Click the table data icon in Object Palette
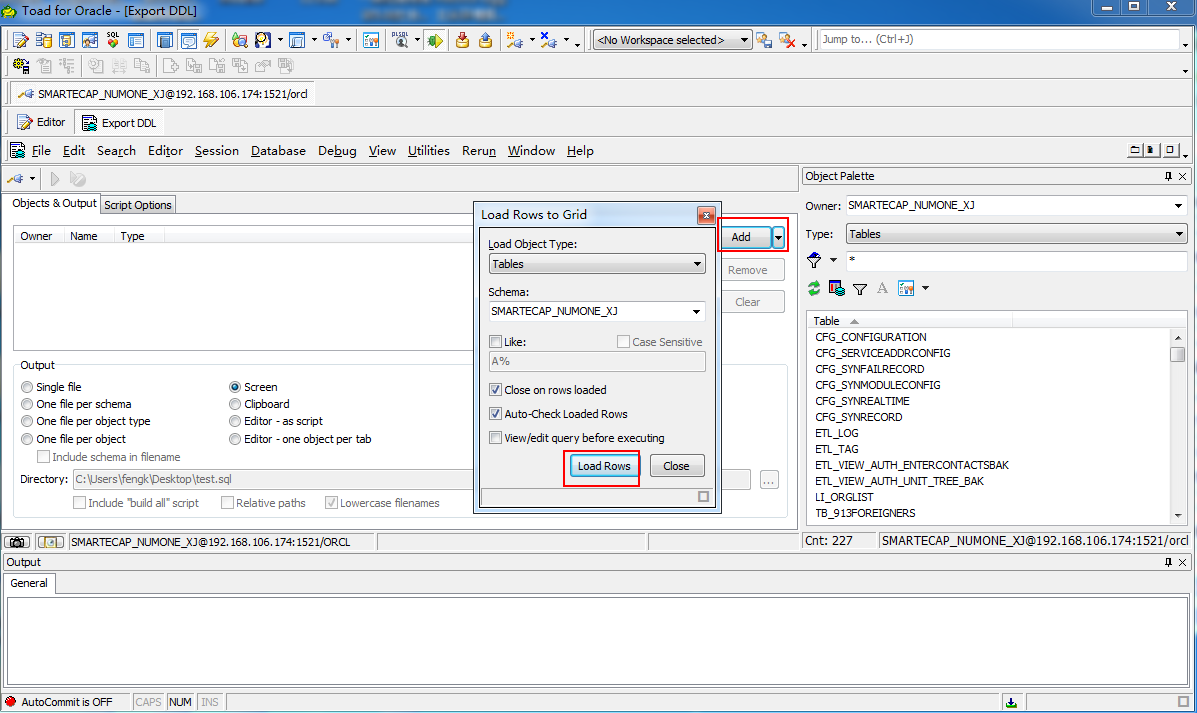 click(x=837, y=289)
